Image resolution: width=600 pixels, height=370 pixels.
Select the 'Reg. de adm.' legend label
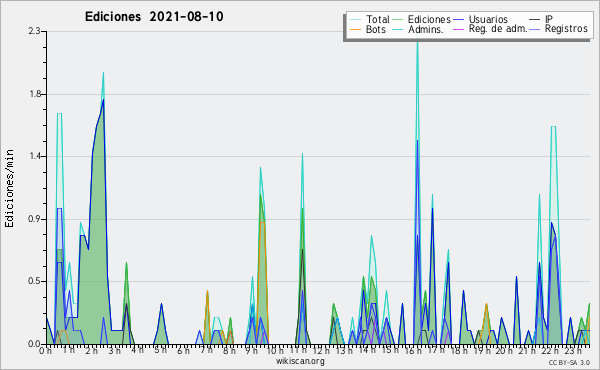point(498,29)
